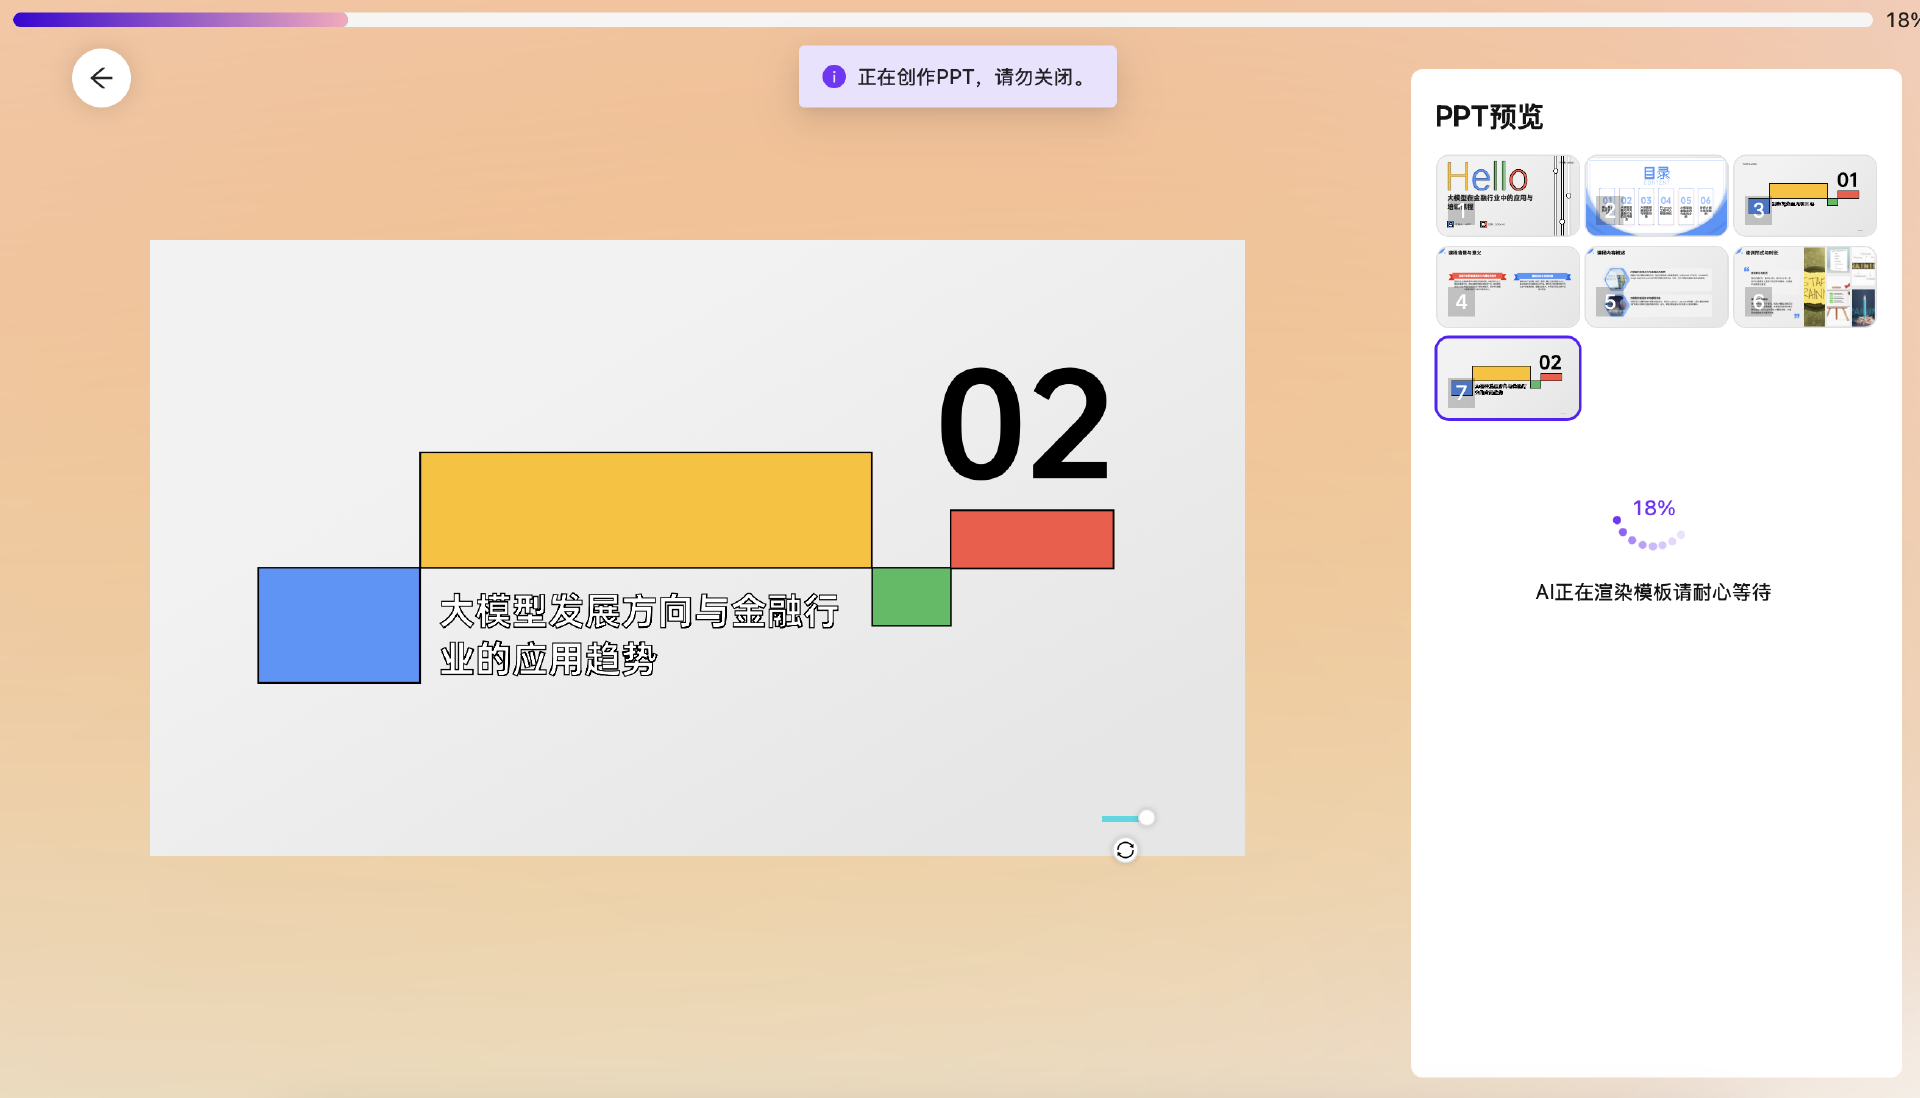Click the small cyan slider handle on the slide

pyautogui.click(x=1146, y=818)
